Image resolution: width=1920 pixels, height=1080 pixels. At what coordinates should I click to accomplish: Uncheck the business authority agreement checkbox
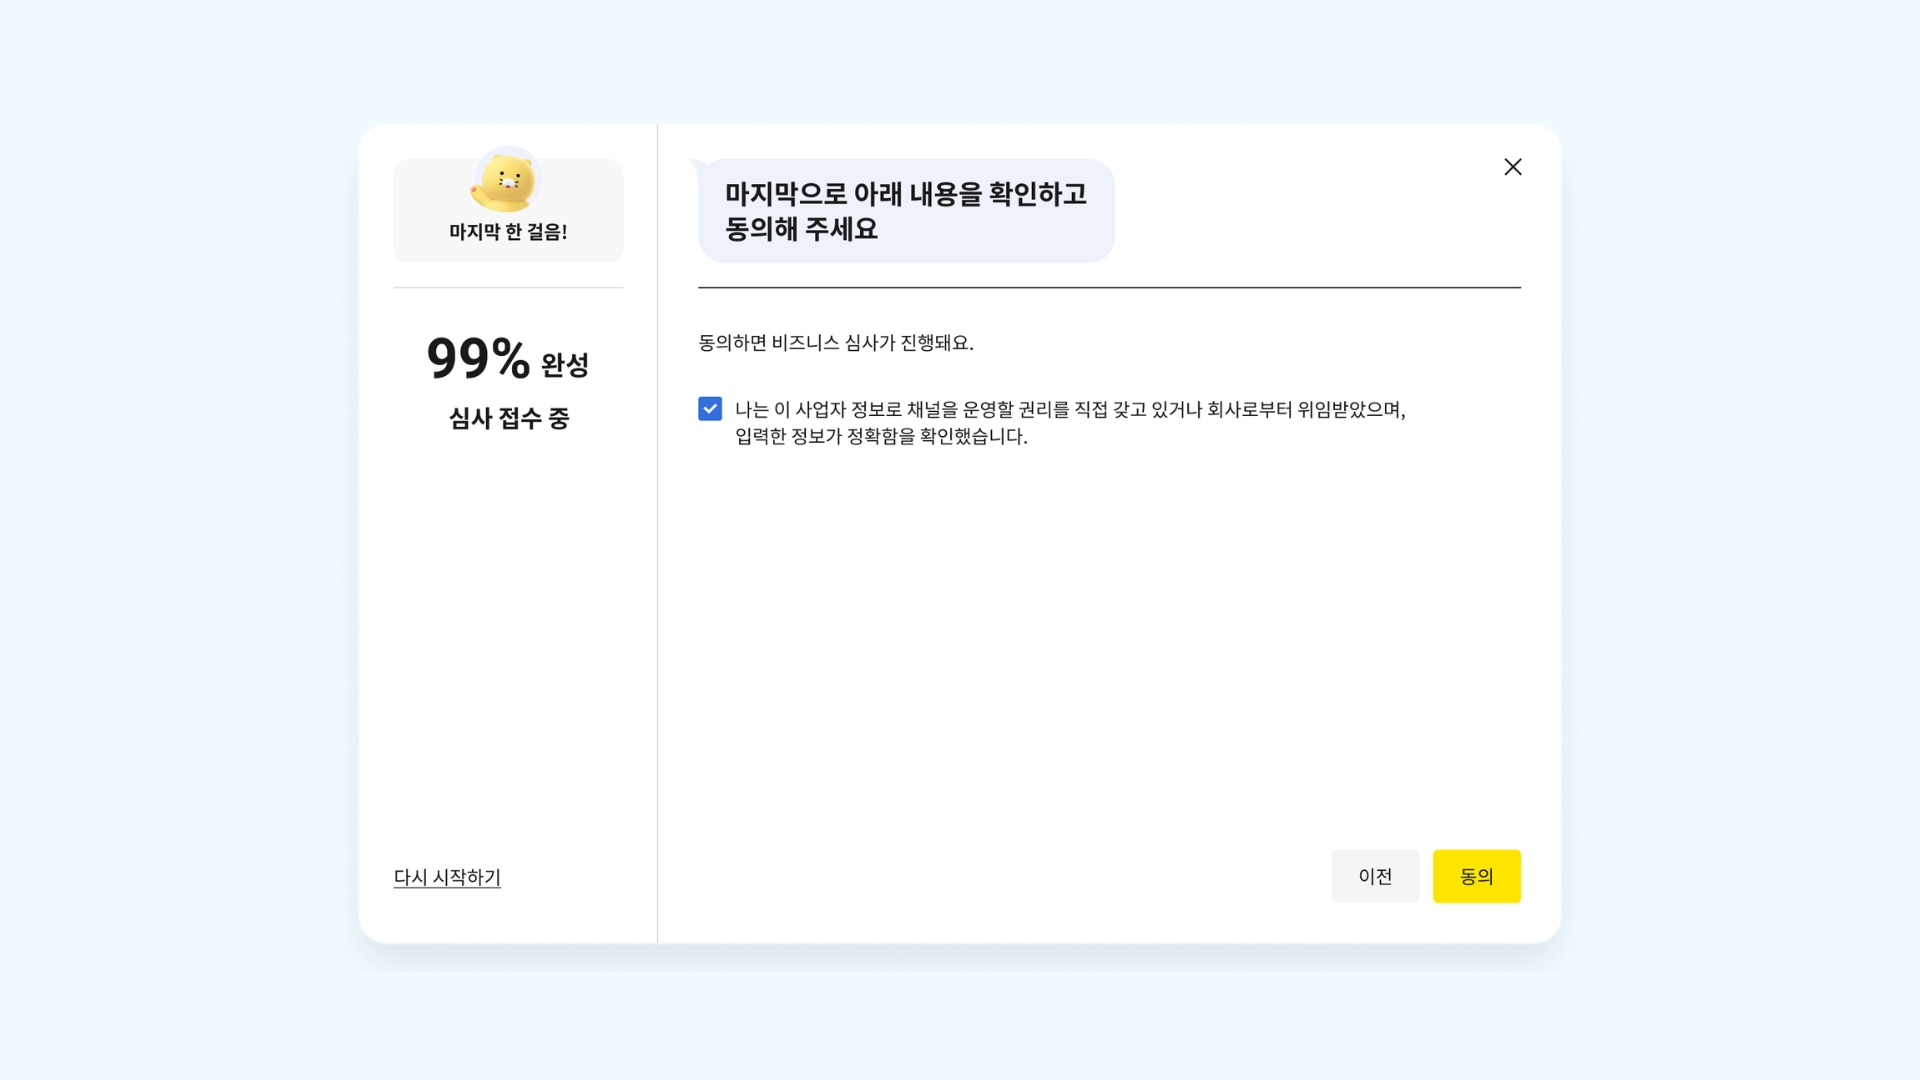(x=710, y=409)
